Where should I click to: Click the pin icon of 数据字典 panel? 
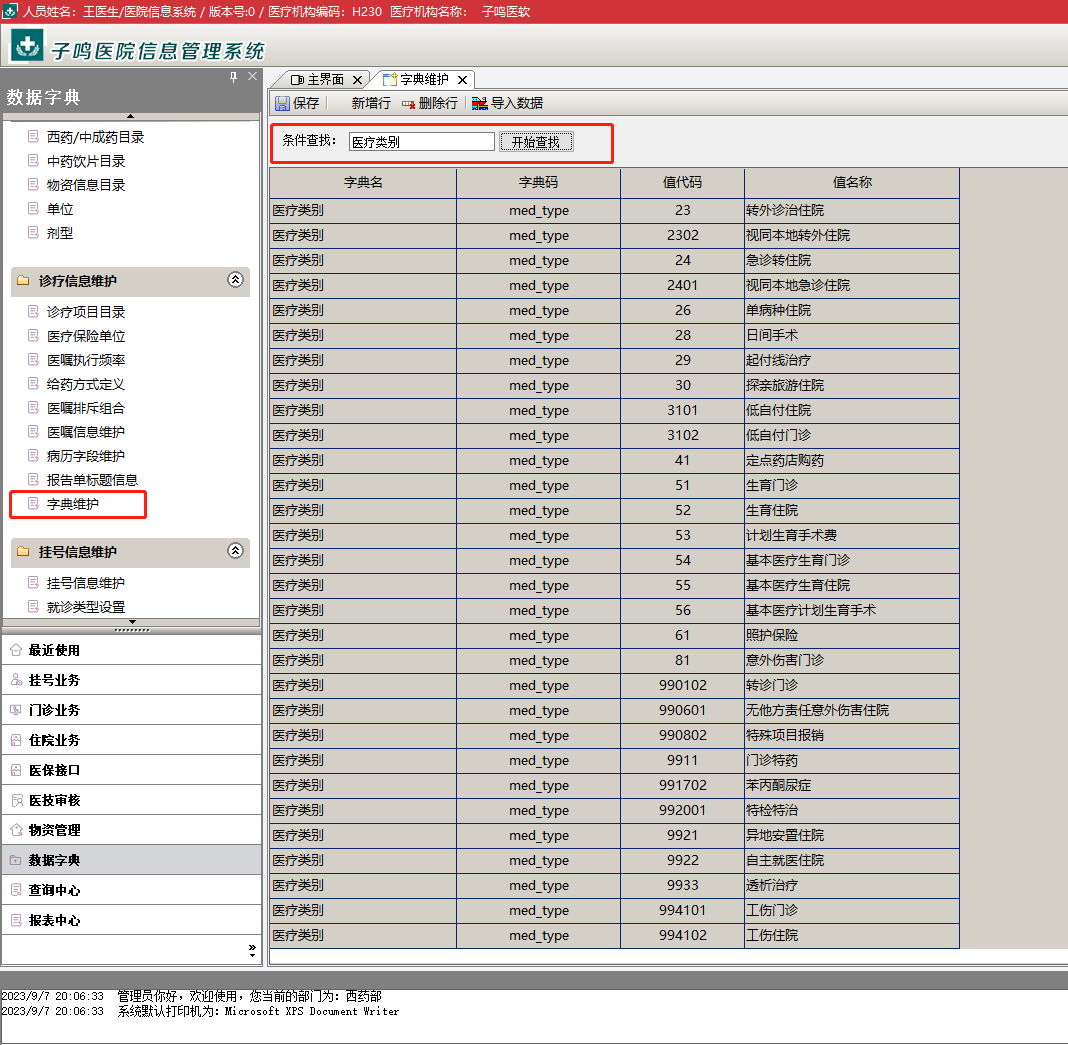234,77
